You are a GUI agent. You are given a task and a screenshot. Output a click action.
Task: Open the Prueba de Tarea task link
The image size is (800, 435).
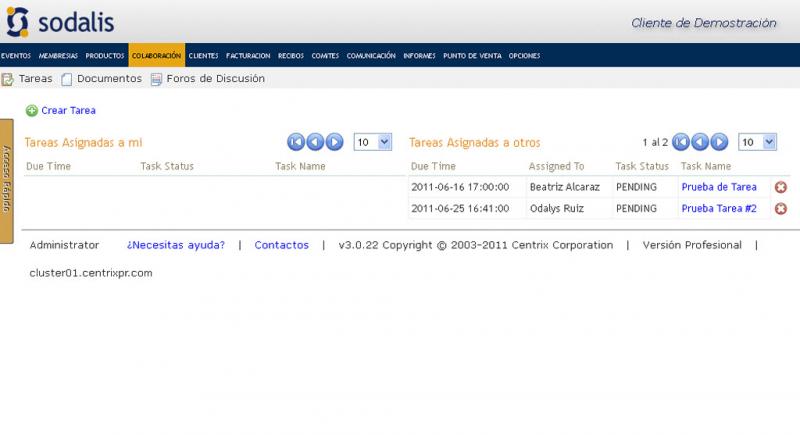pos(718,187)
